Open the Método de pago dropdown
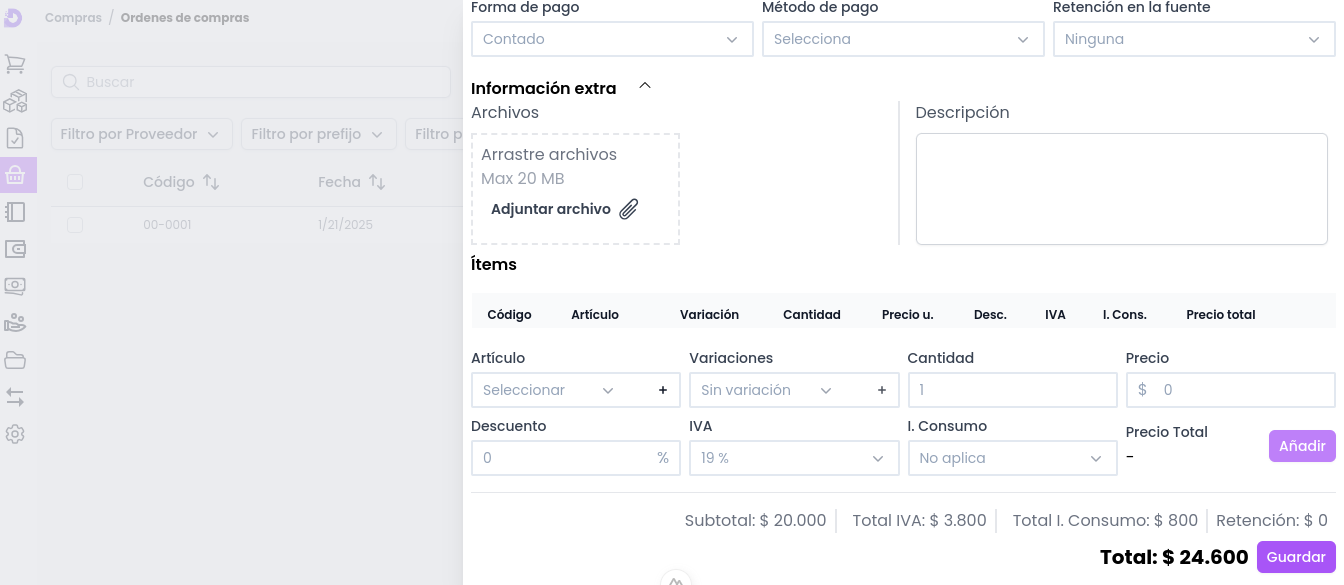This screenshot has width=1344, height=585. pyautogui.click(x=901, y=39)
